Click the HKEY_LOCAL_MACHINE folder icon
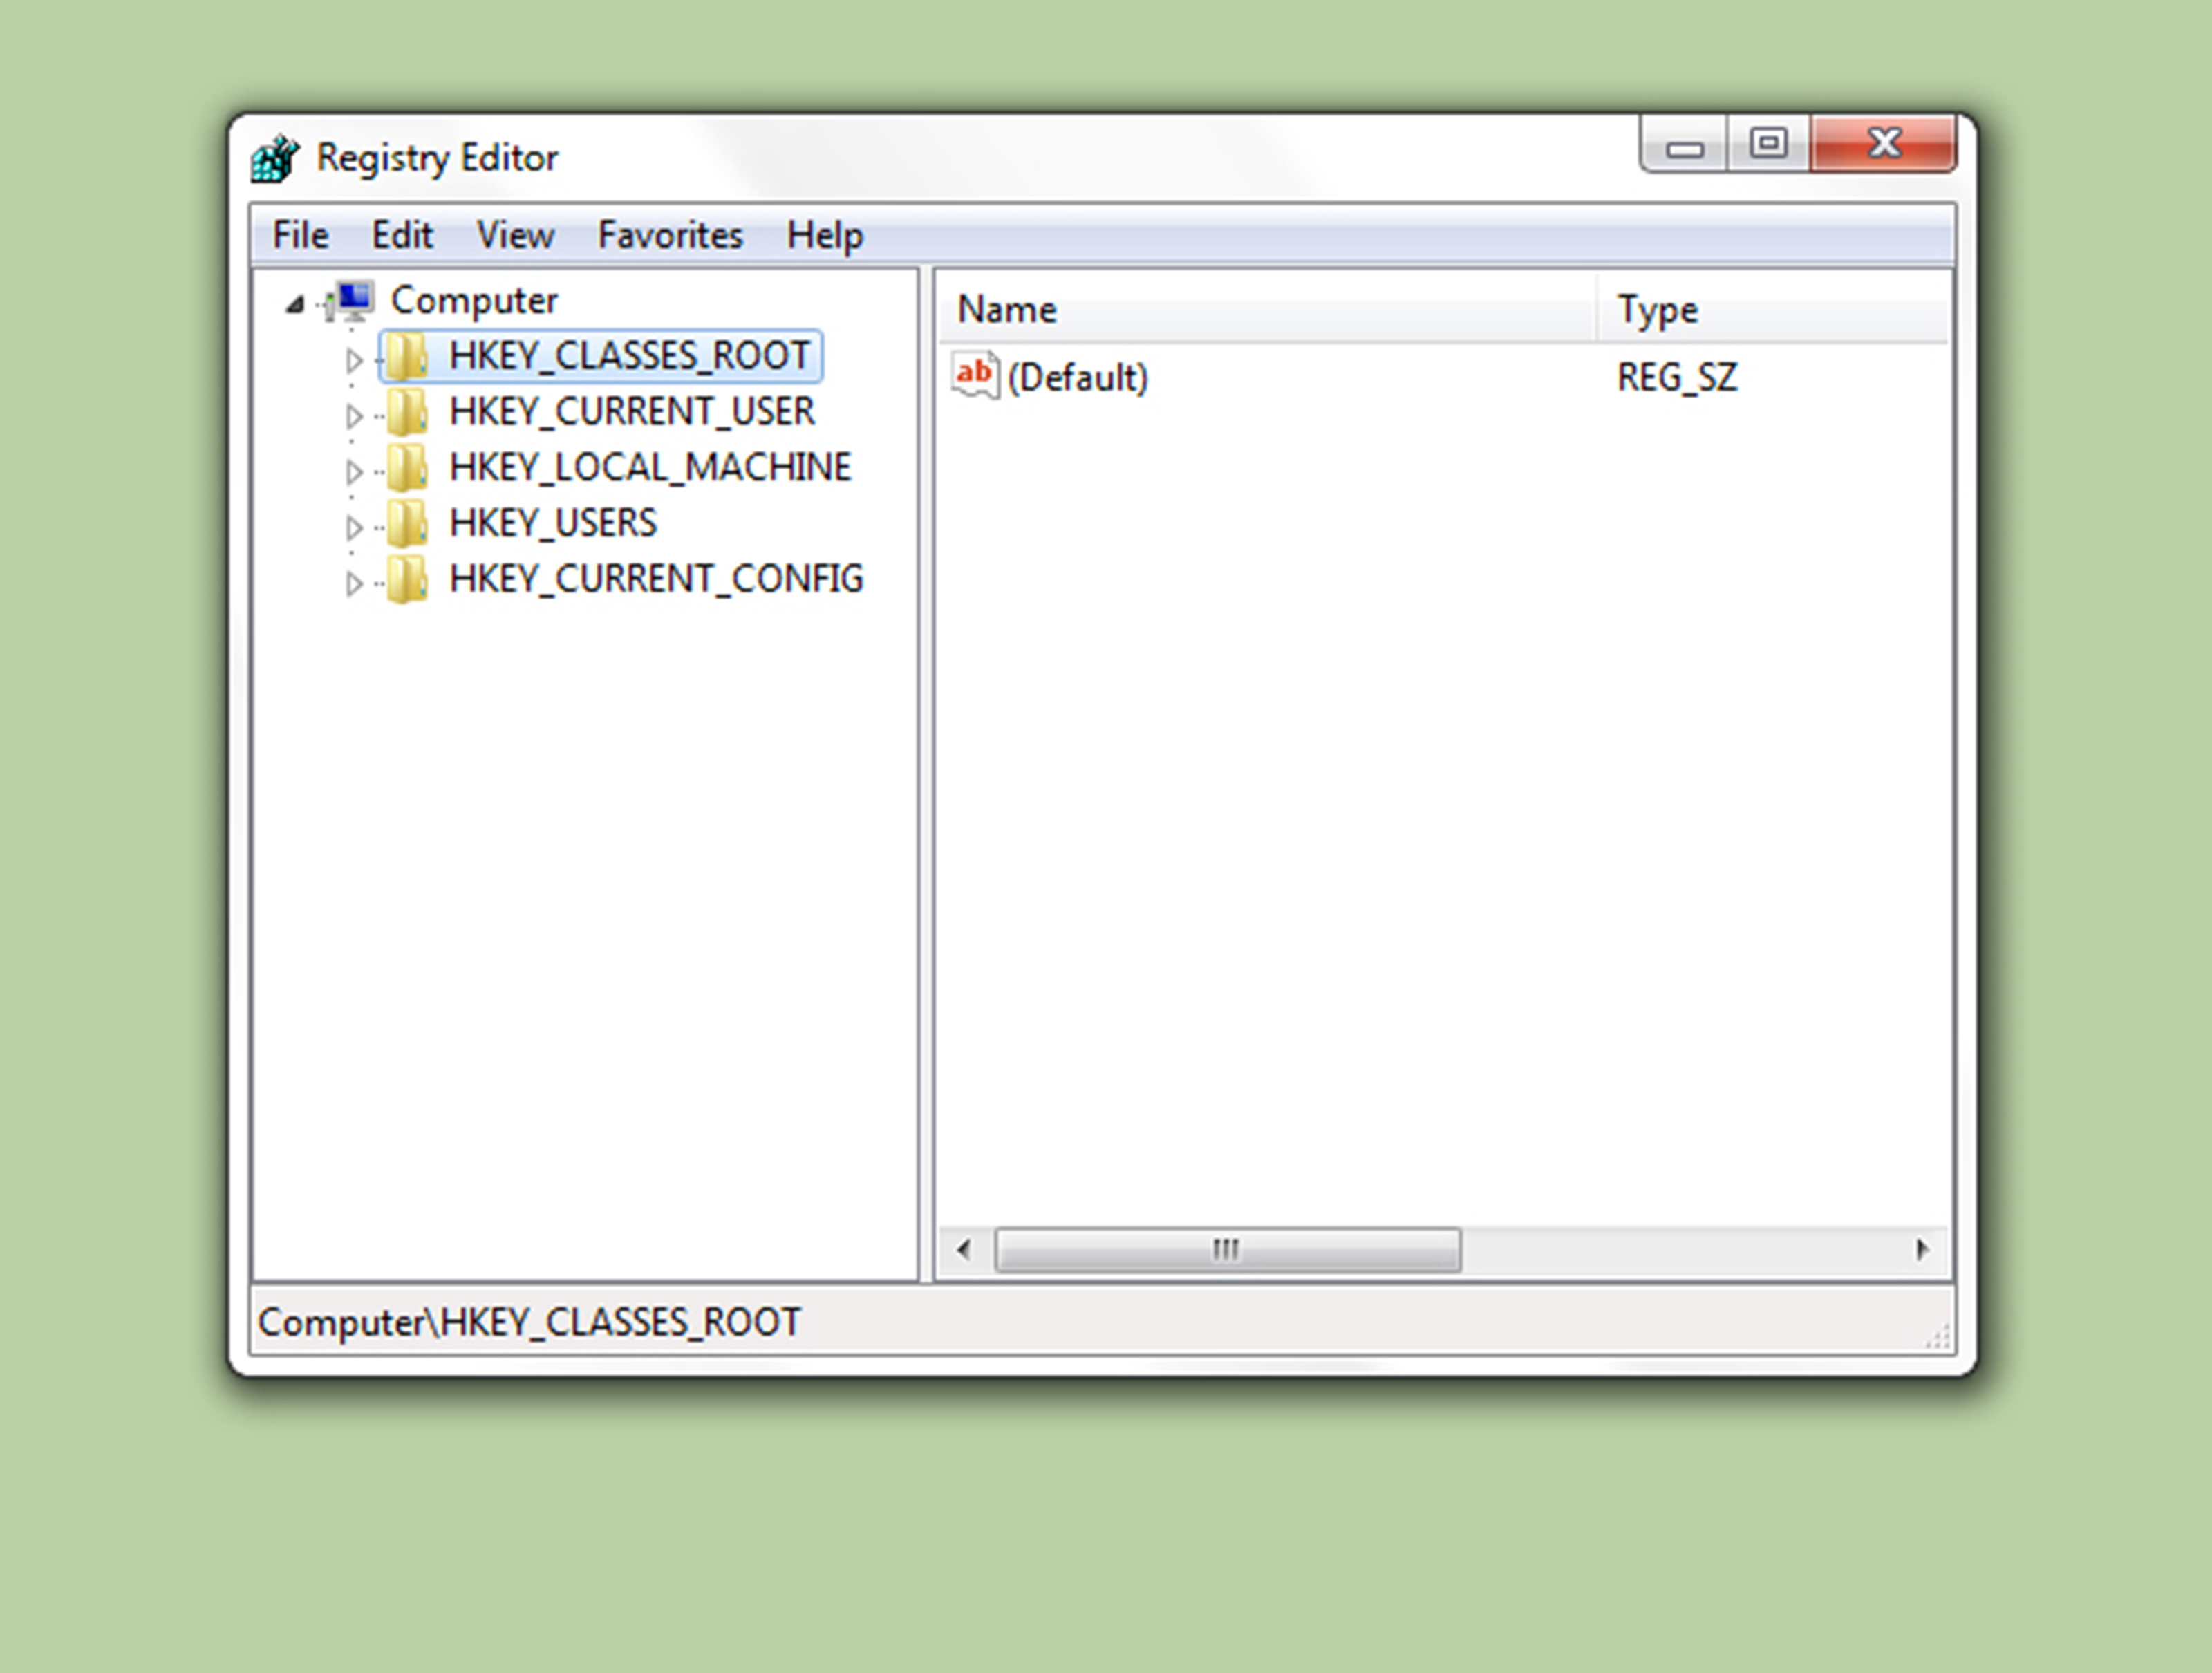The width and height of the screenshot is (2212, 1673). pyautogui.click(x=407, y=468)
